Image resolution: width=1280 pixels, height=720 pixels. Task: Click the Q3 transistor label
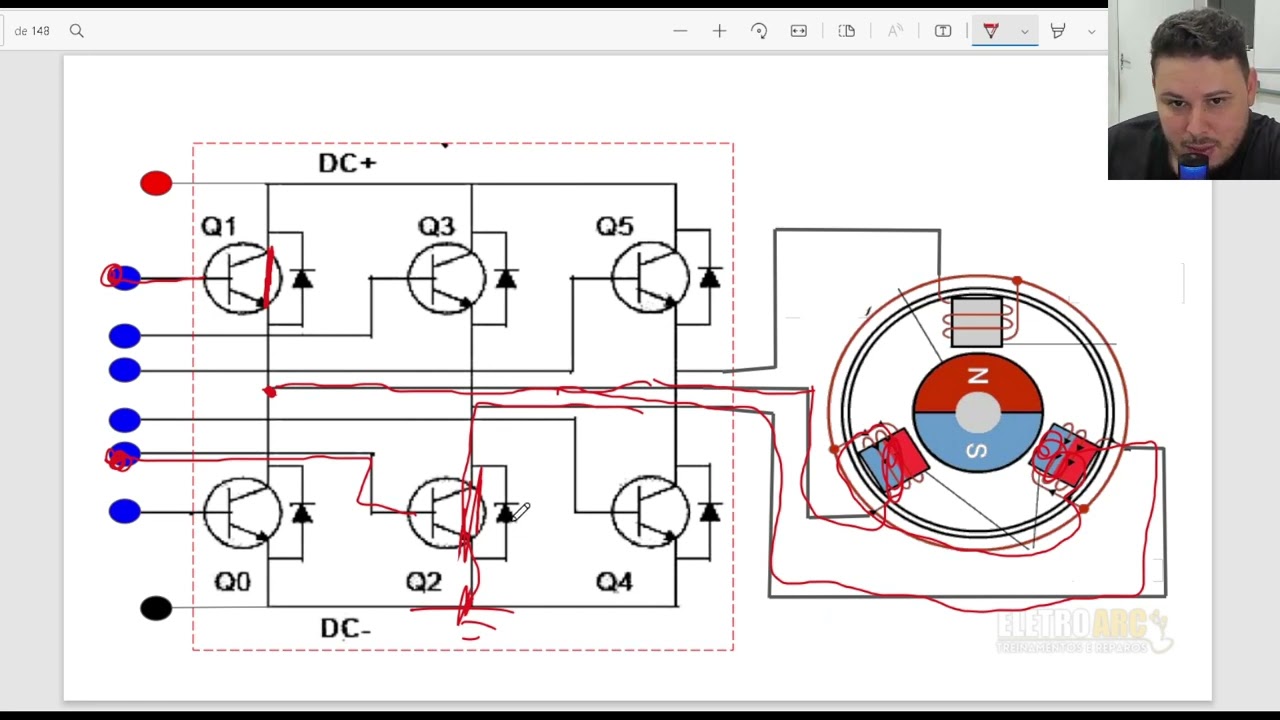436,226
